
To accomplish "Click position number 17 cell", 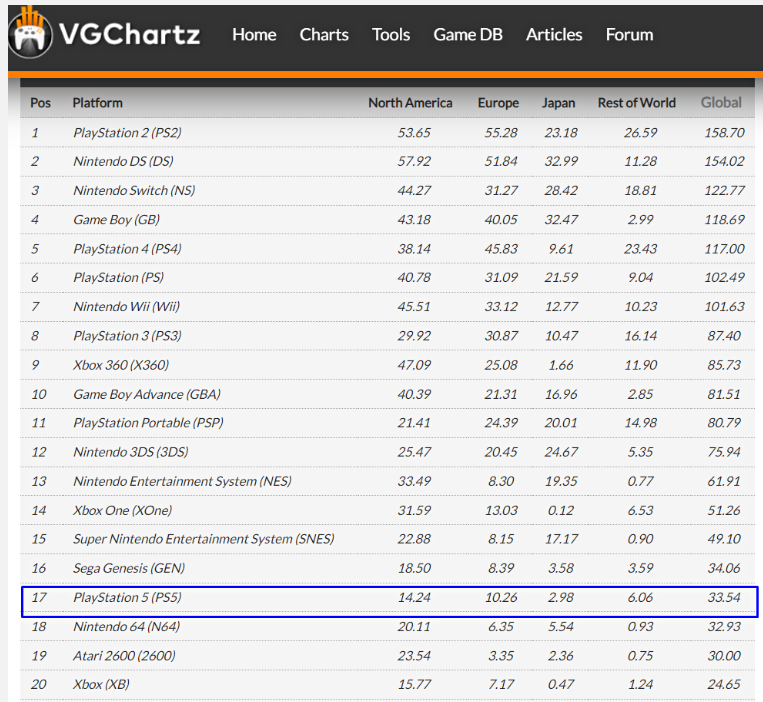I will 39,597.
